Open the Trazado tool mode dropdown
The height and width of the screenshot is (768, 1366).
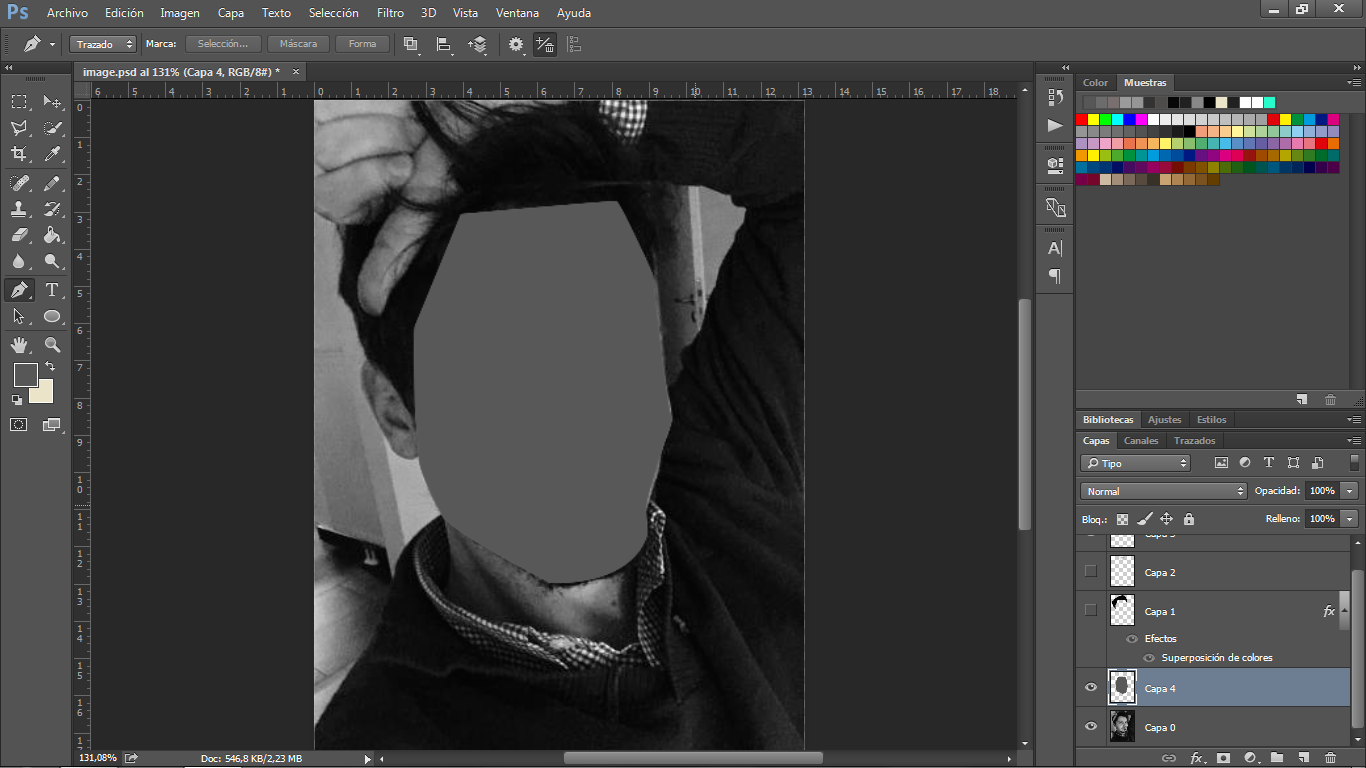103,44
